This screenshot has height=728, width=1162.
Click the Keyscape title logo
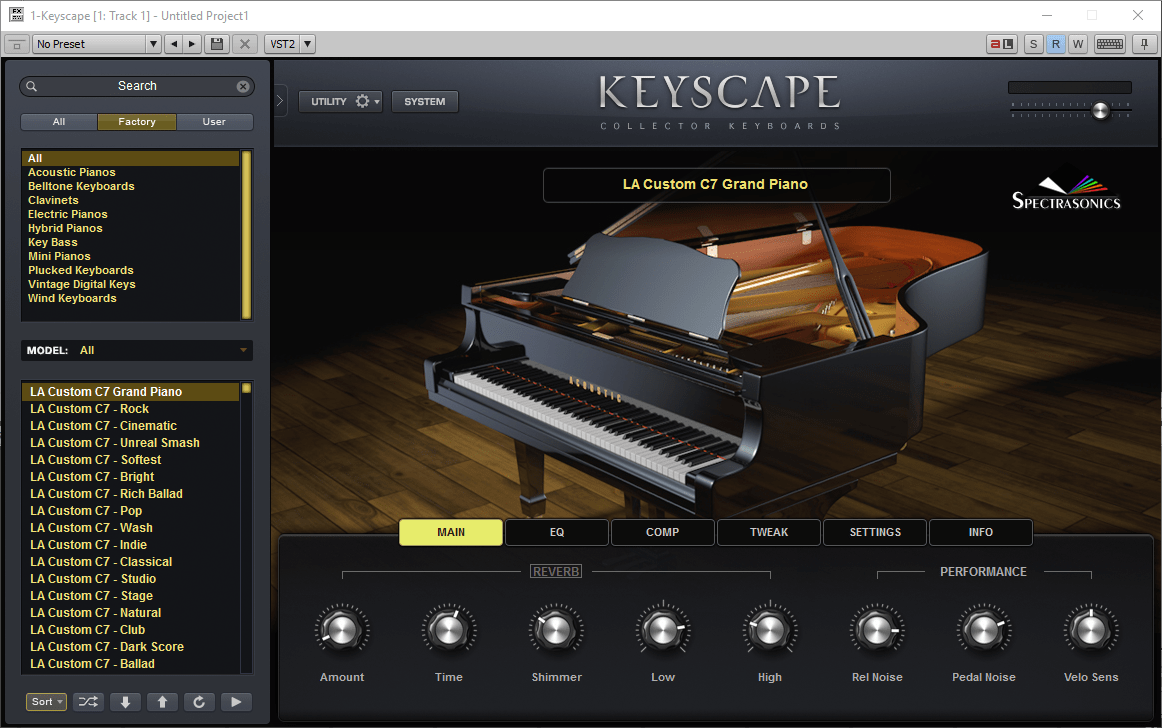[719, 93]
